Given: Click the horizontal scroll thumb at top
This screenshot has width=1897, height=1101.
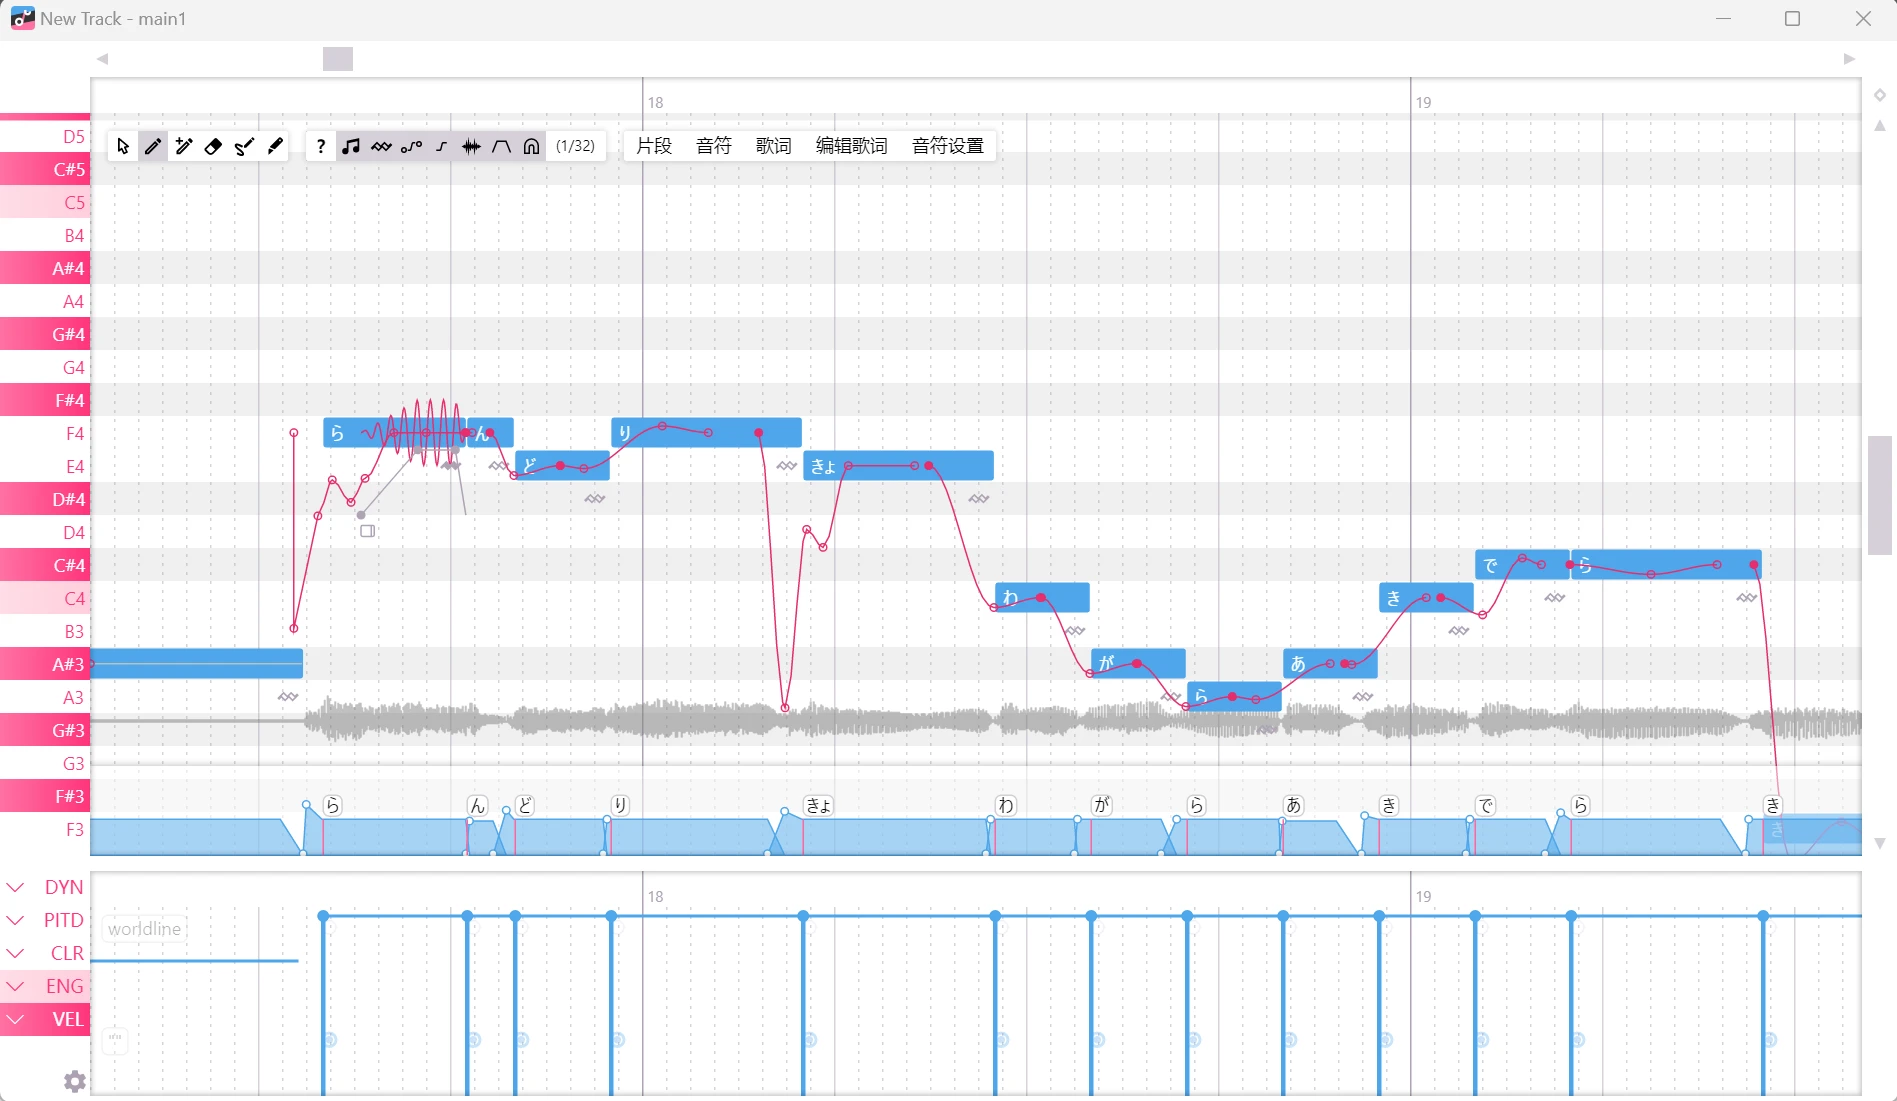Looking at the screenshot, I should click(338, 59).
